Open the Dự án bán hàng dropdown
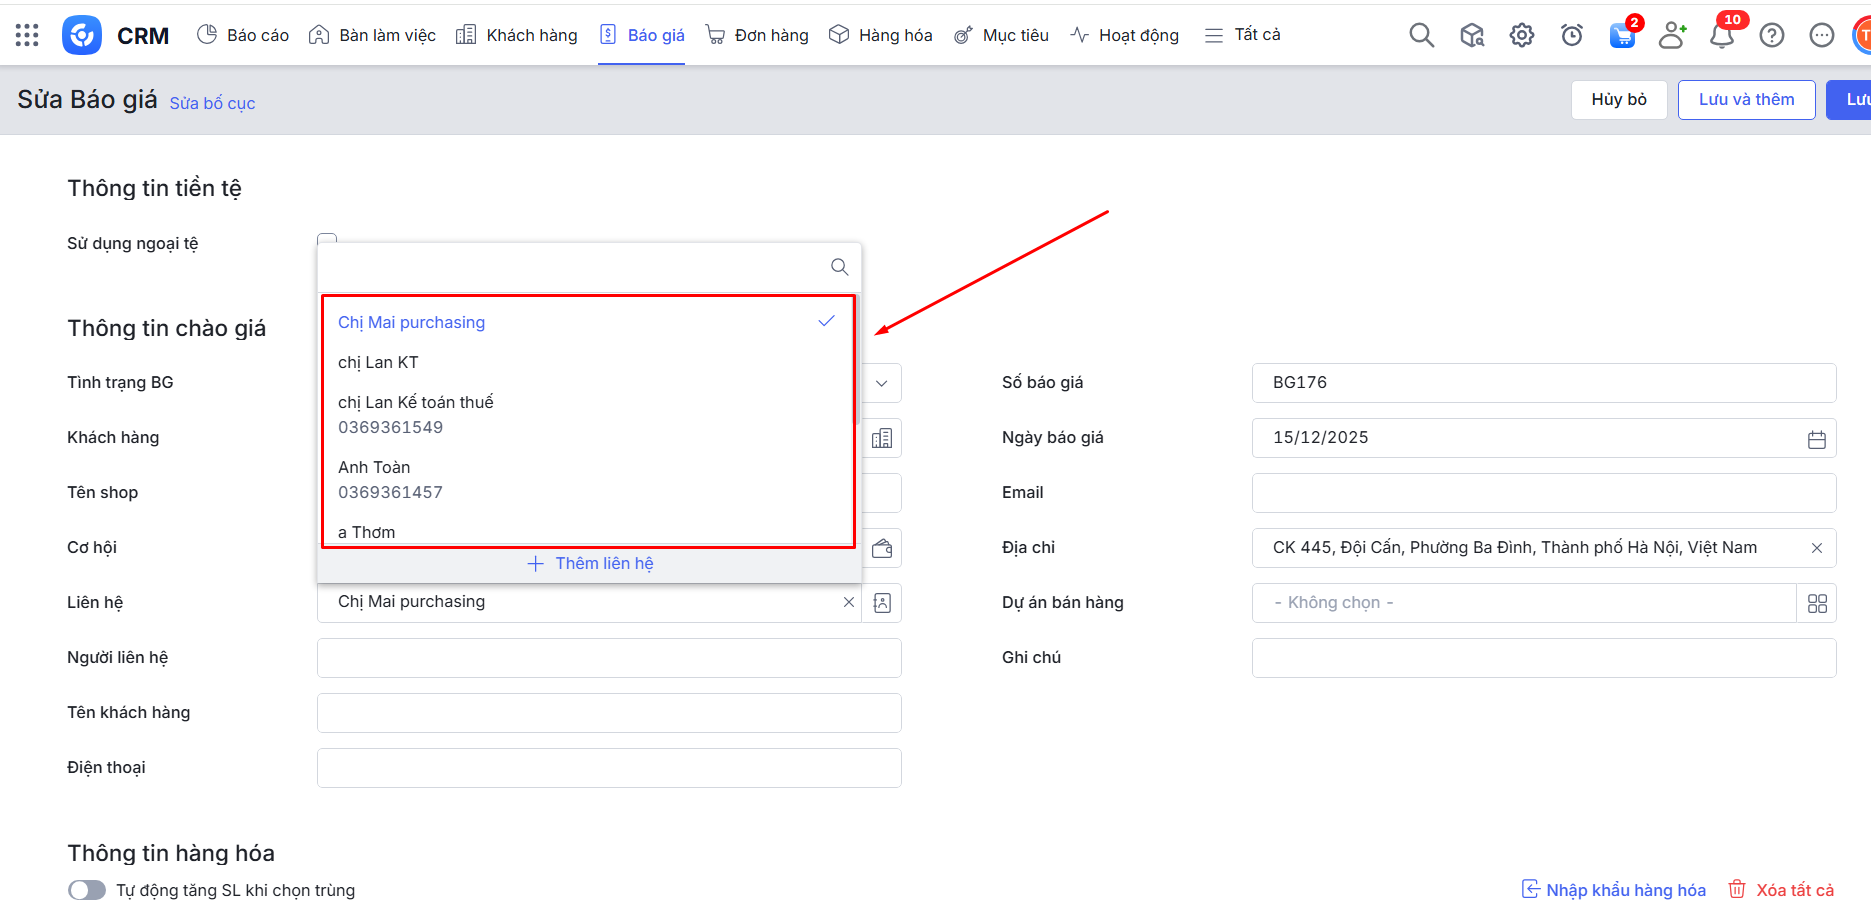Viewport: 1871px width, 915px height. 1523,603
